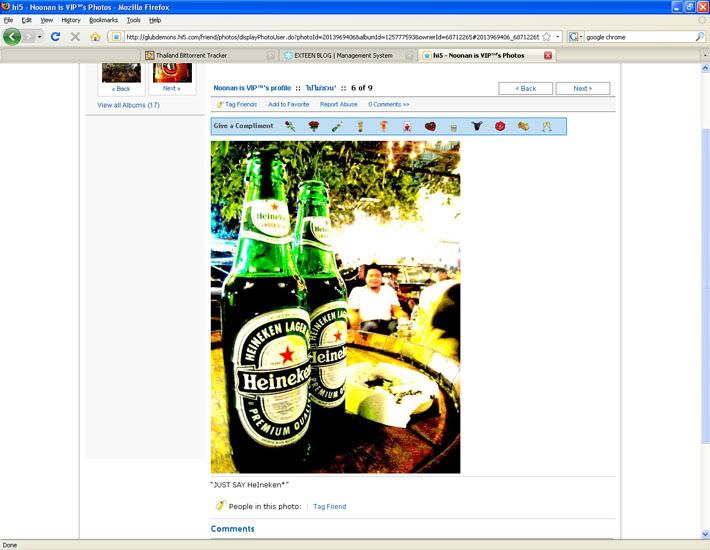Give the heart chocolate box compliment
710x550 pixels.
click(430, 126)
